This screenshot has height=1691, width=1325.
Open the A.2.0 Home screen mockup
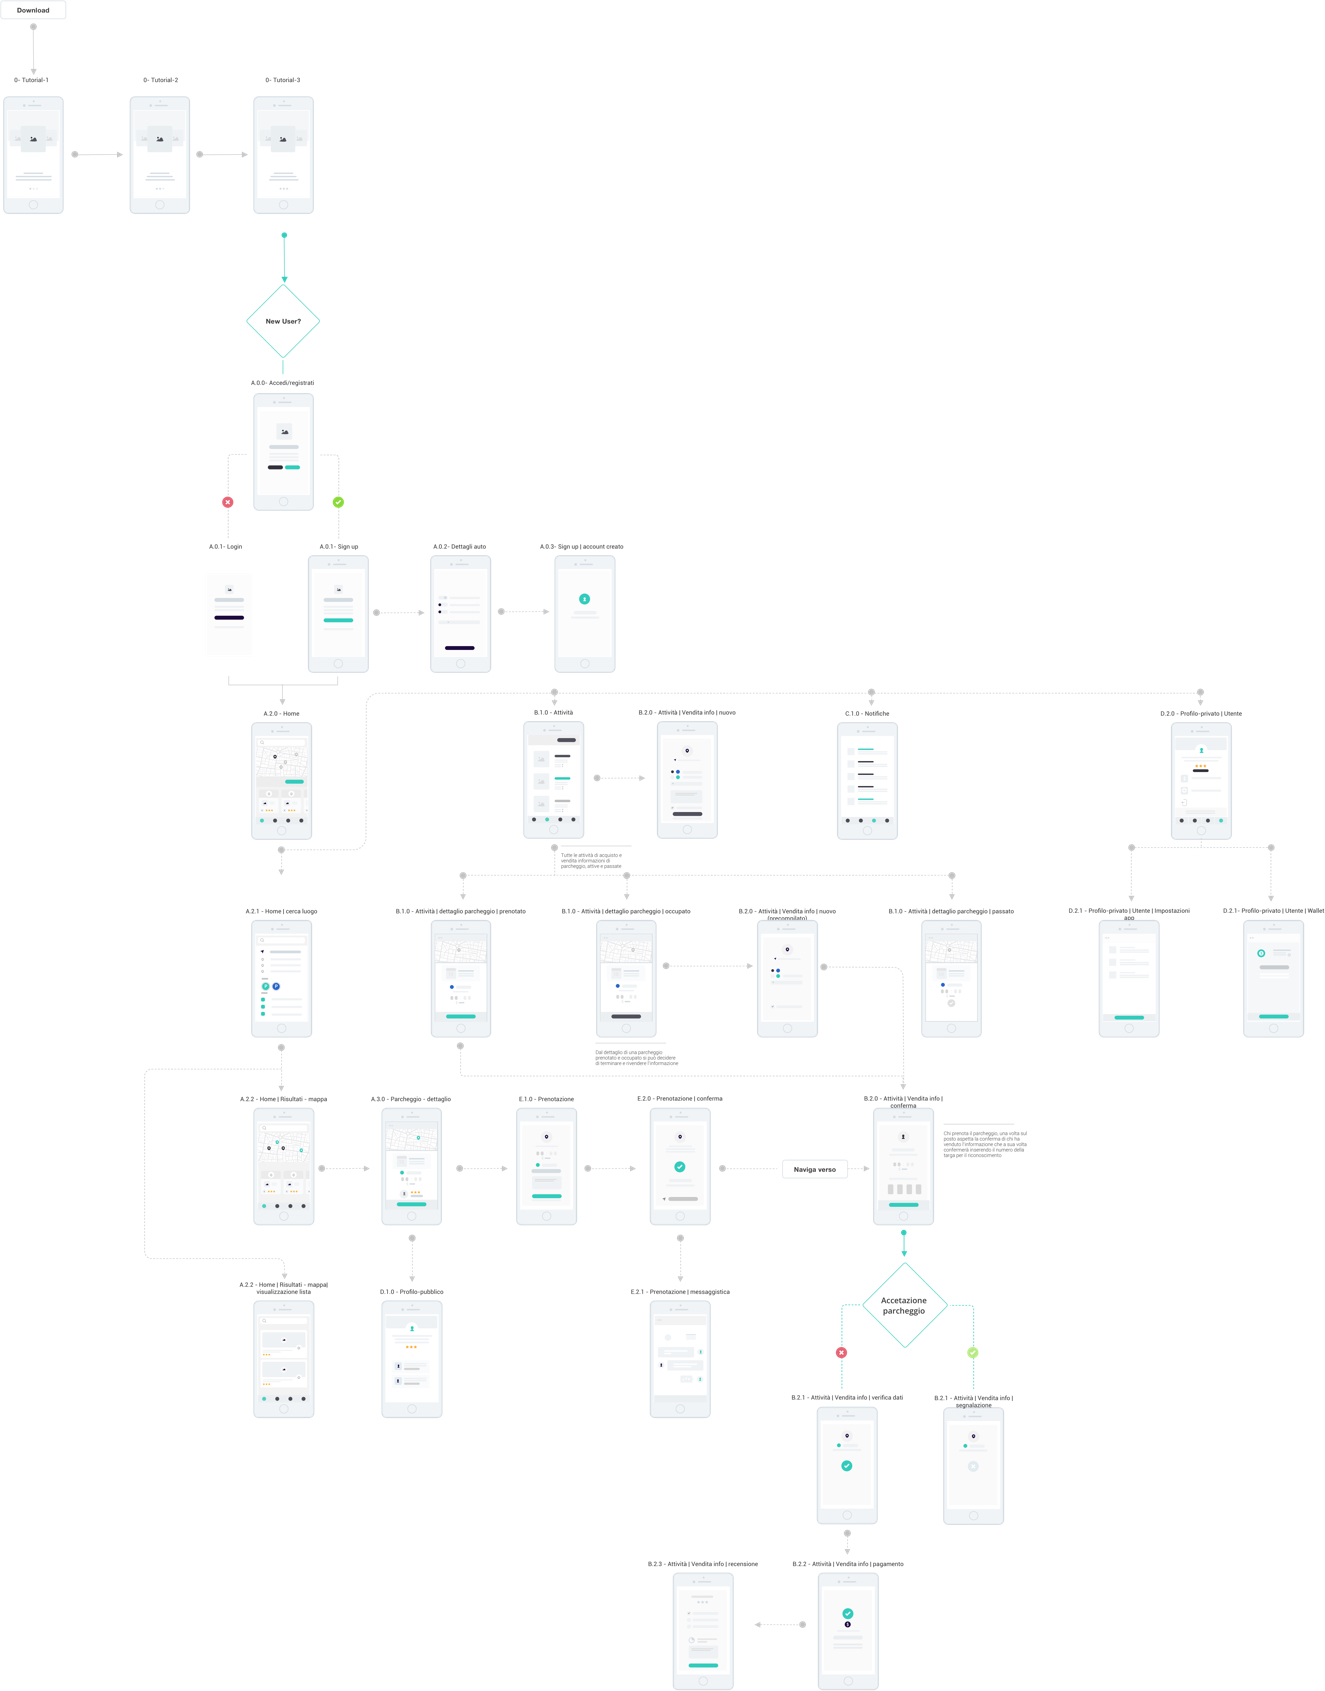tap(282, 781)
